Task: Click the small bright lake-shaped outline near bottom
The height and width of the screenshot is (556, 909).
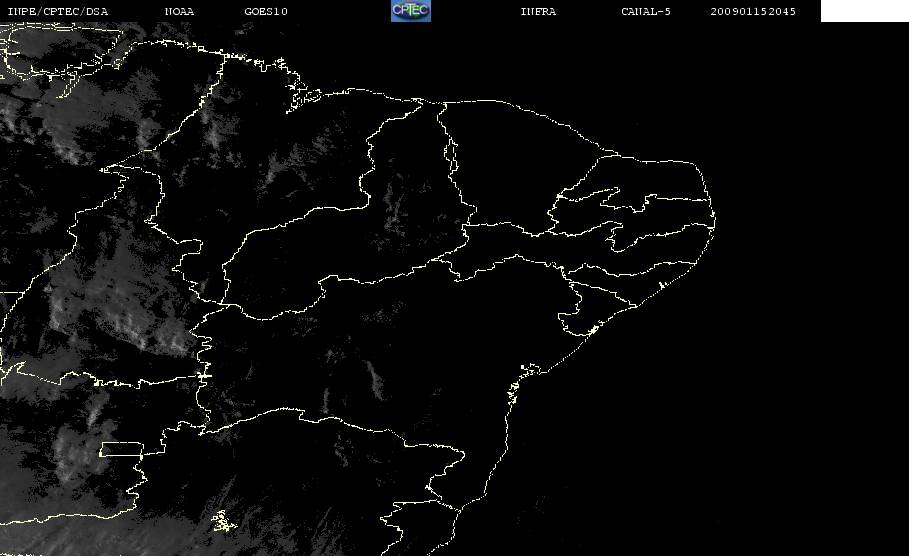Action: pyautogui.click(x=223, y=521)
